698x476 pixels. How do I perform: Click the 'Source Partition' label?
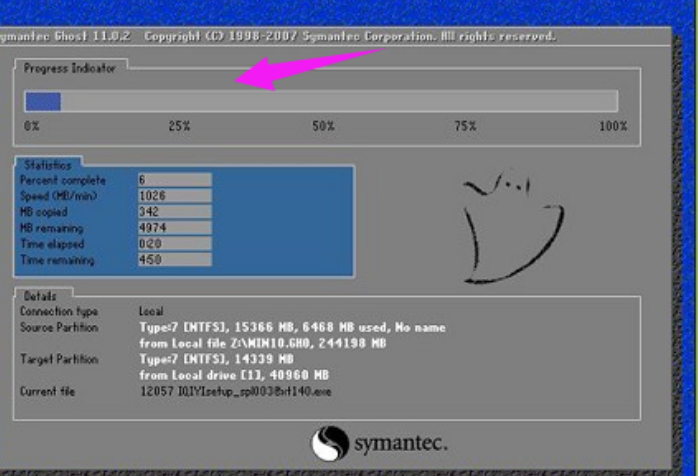pos(59,327)
